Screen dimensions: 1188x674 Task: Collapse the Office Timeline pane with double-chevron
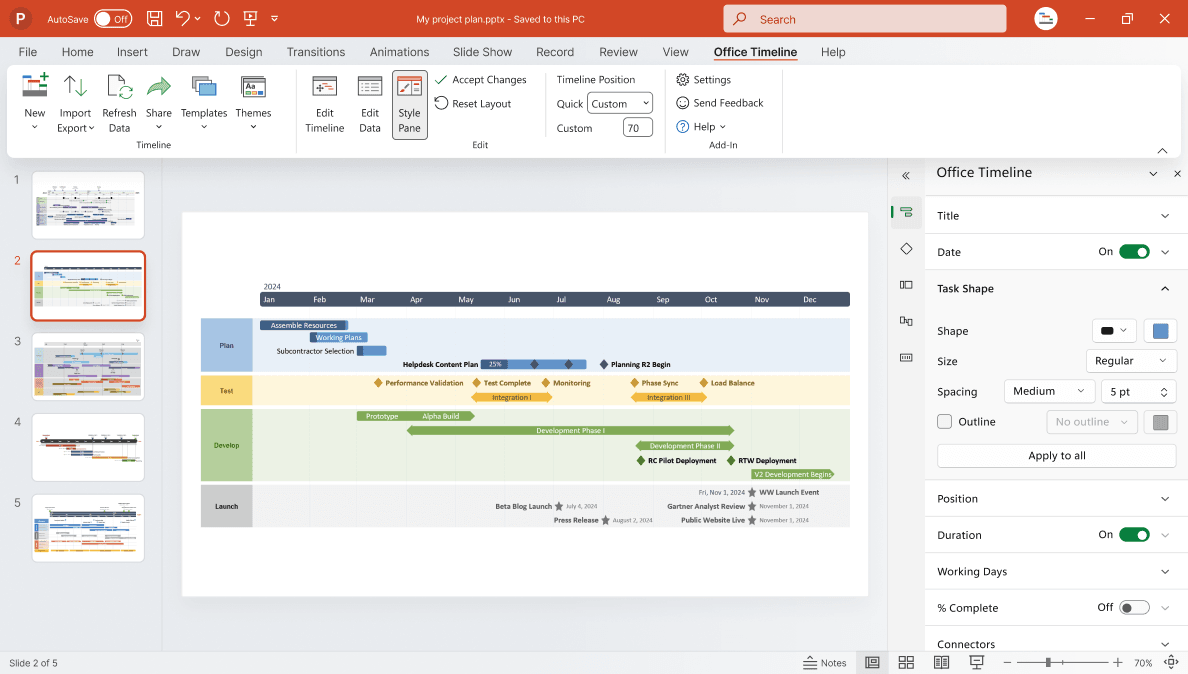point(905,174)
